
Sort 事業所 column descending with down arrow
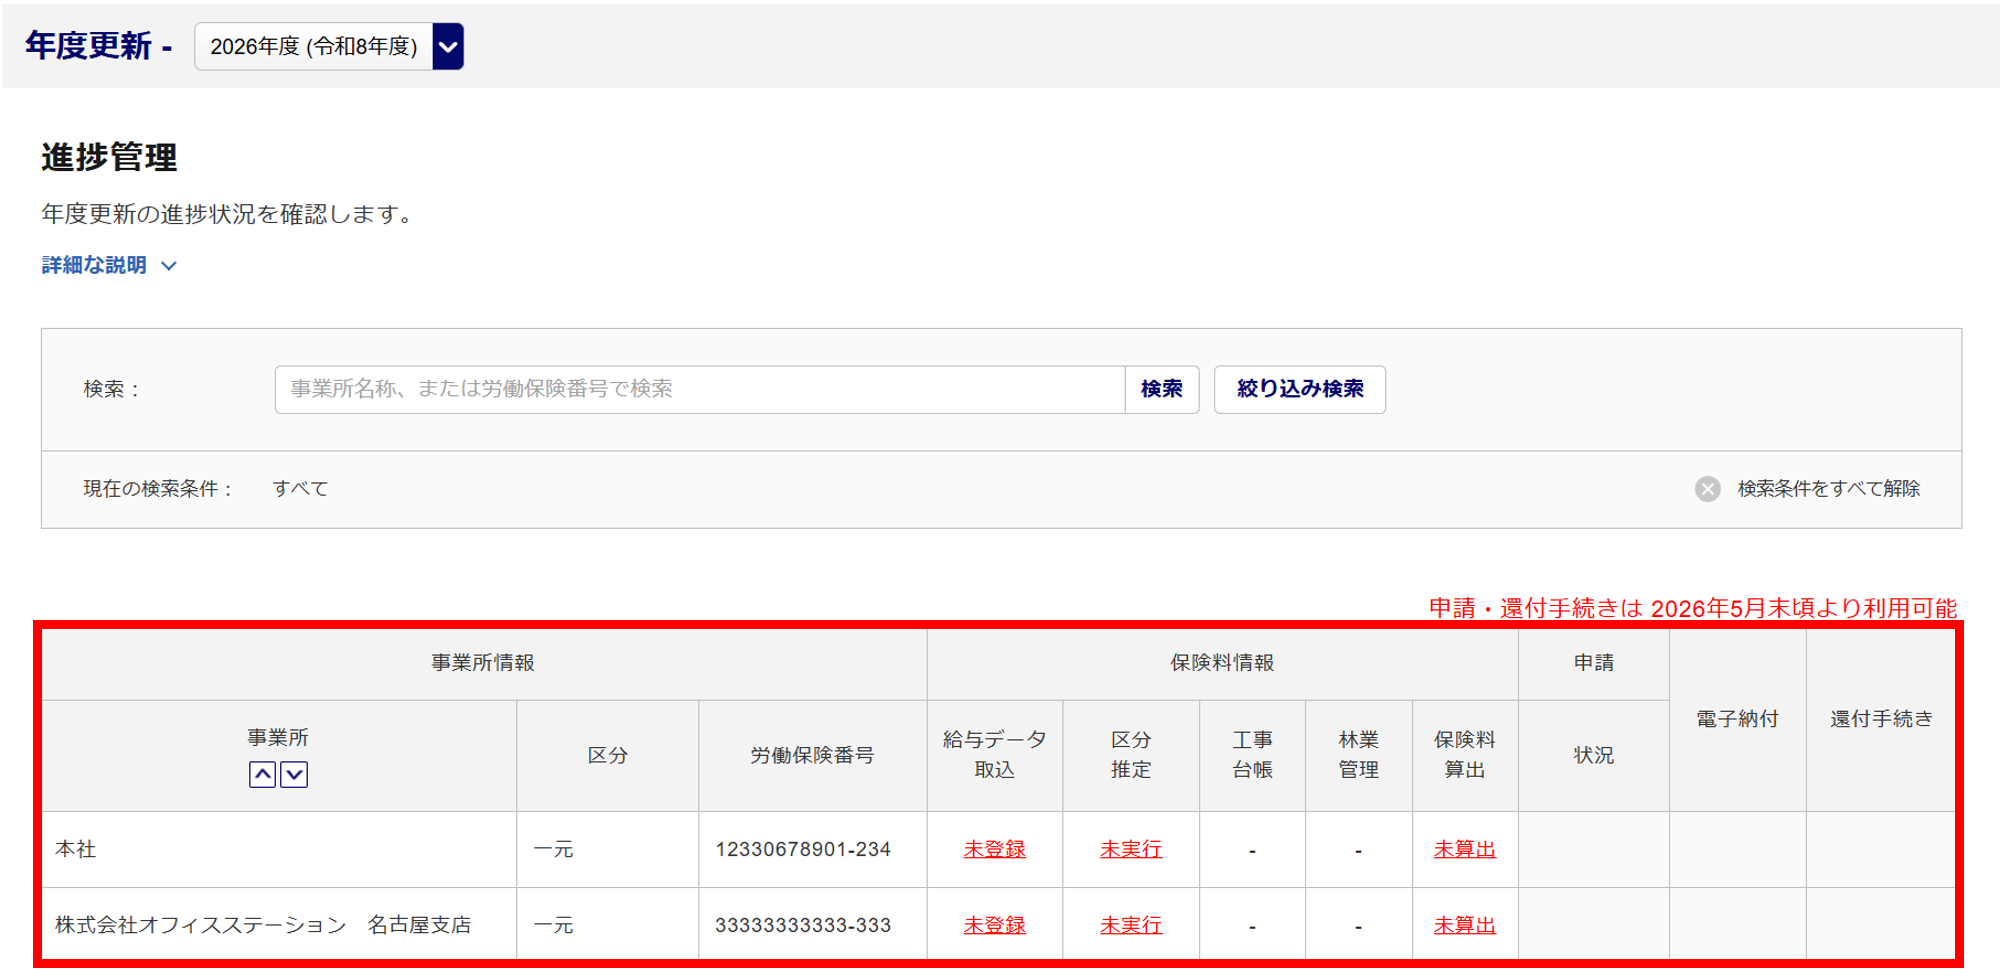[294, 775]
